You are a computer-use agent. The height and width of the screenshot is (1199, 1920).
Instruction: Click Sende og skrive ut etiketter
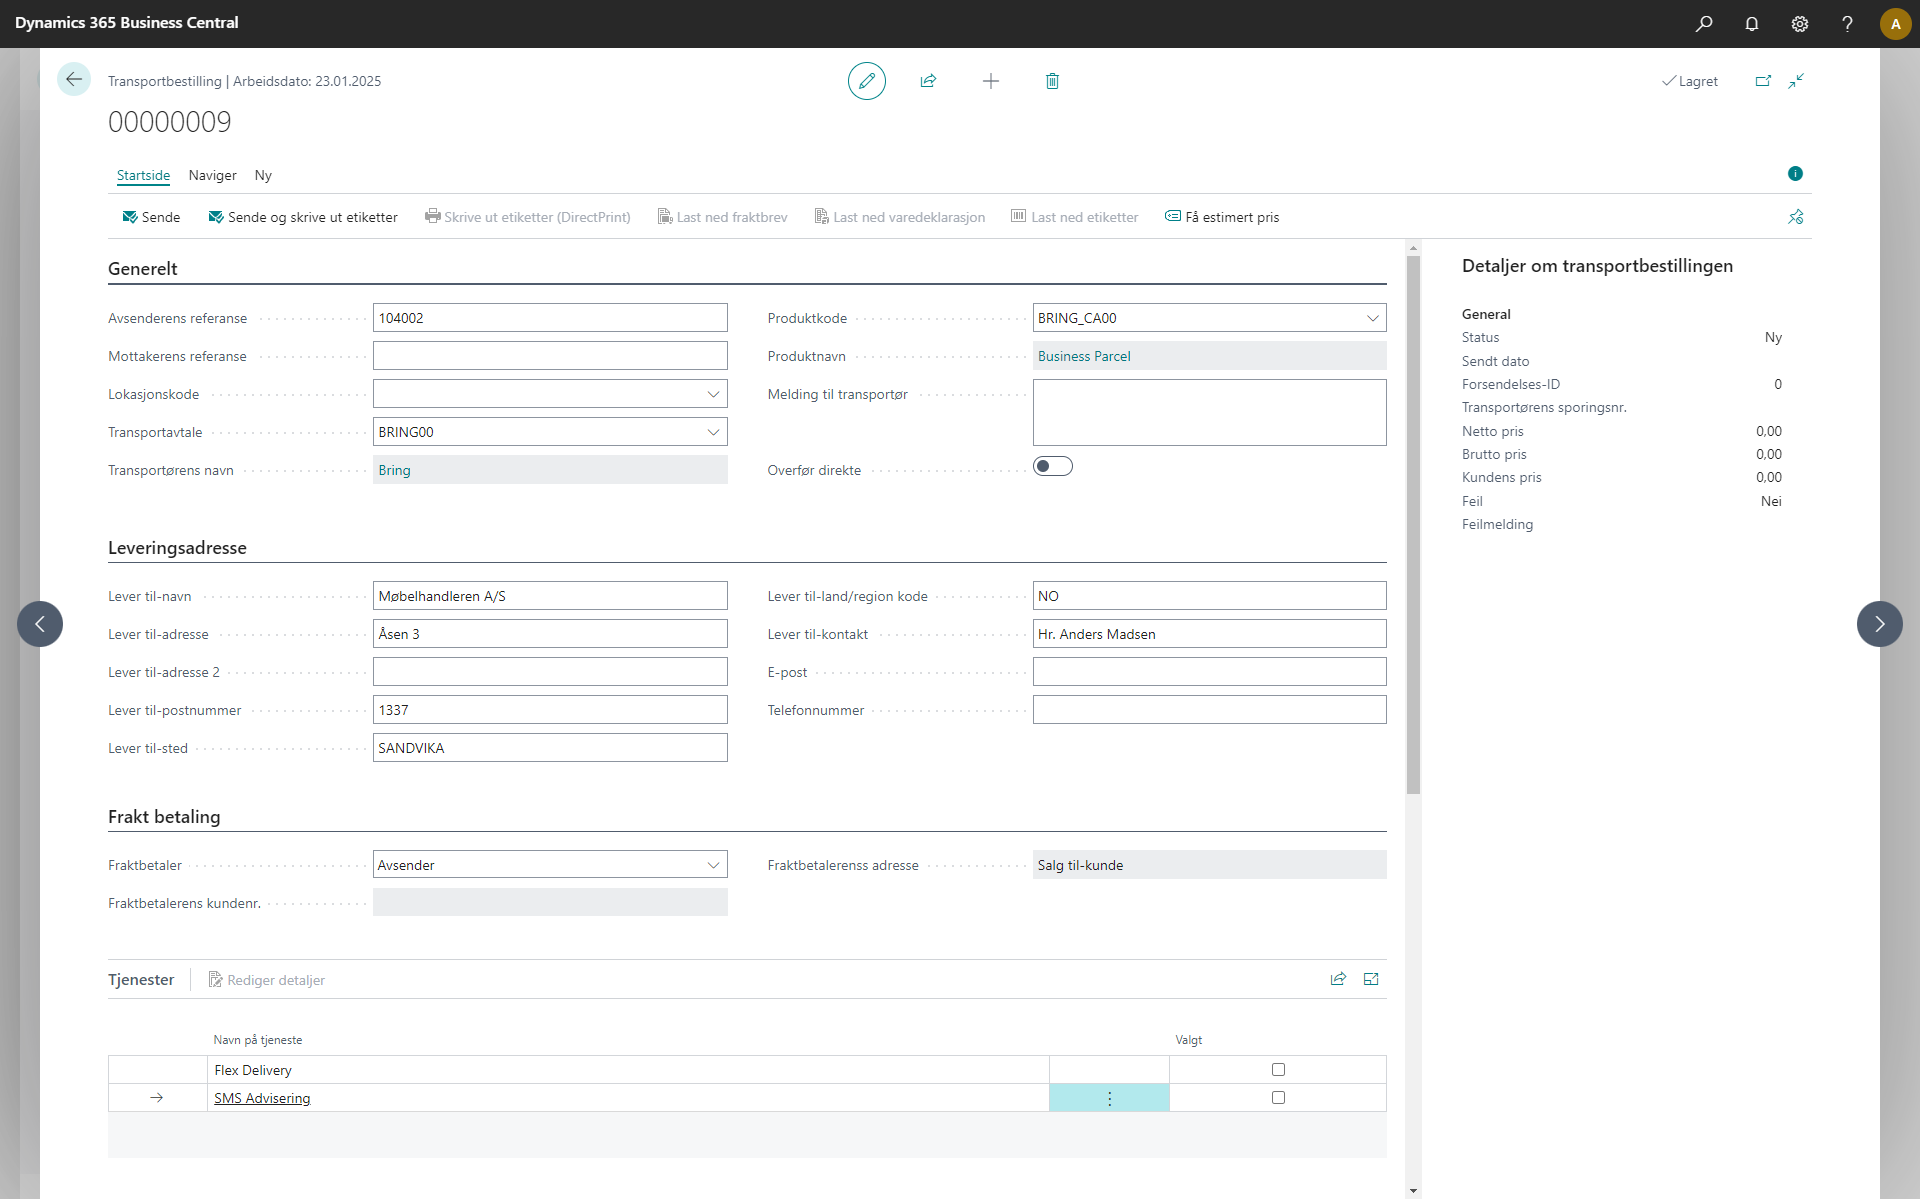303,217
